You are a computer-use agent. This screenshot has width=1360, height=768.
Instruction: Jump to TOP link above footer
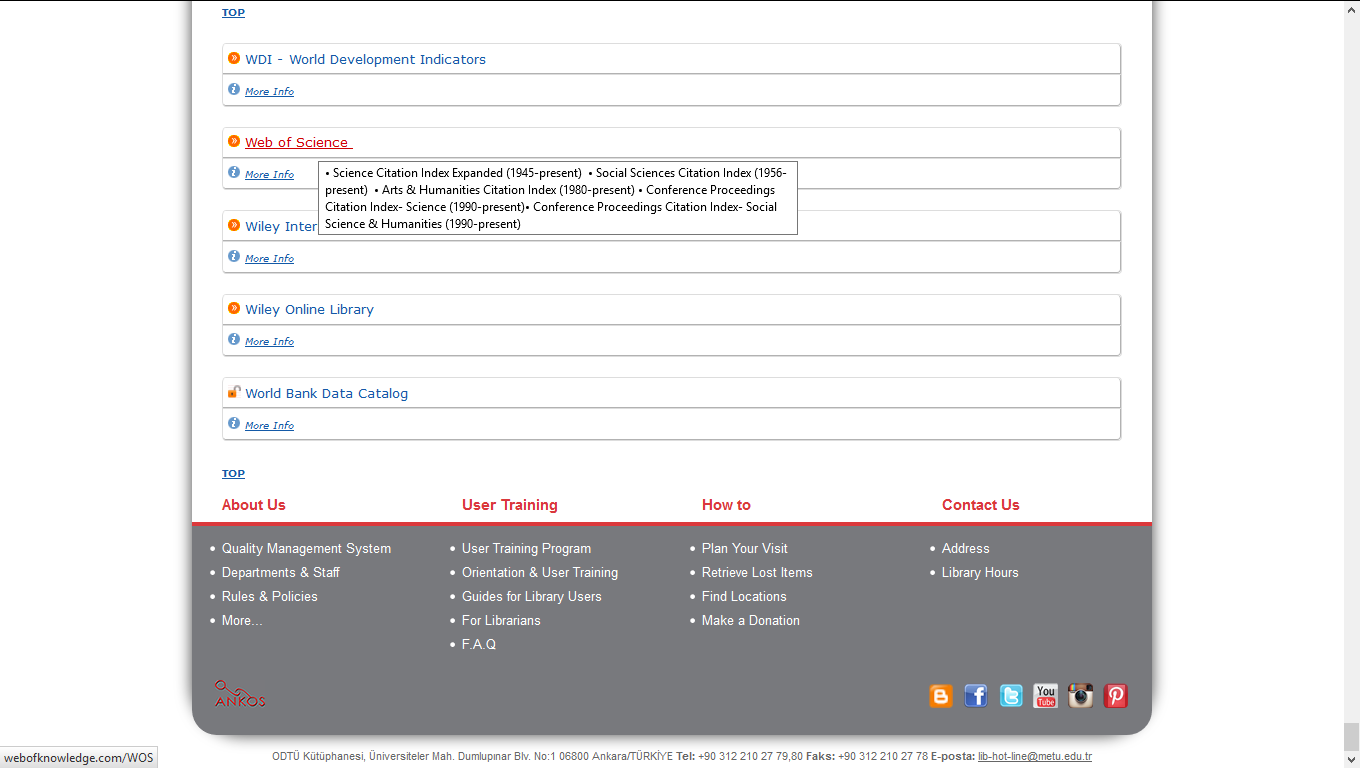(x=233, y=474)
